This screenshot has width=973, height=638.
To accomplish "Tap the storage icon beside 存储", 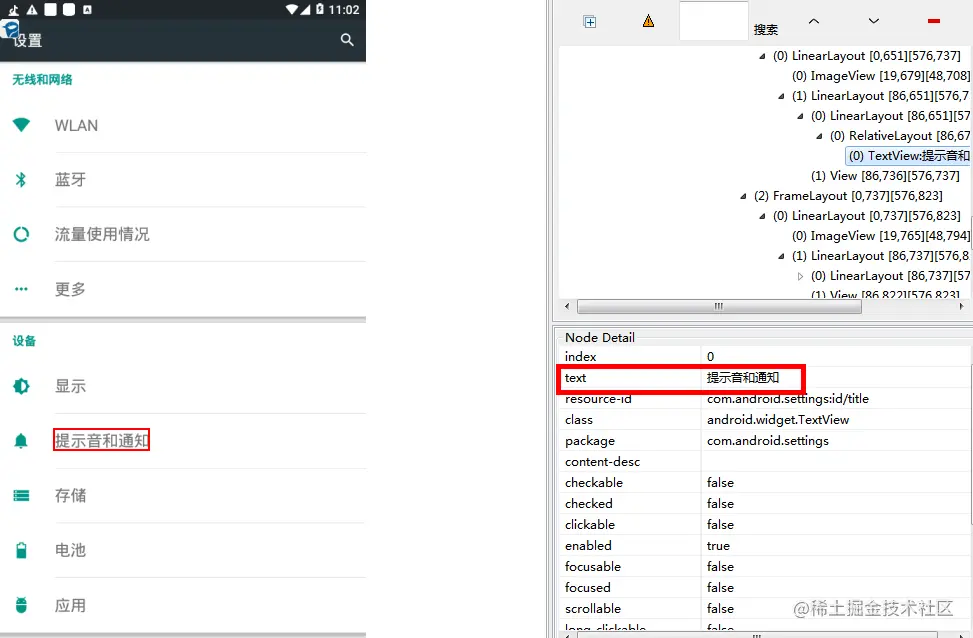I will click(x=21, y=495).
